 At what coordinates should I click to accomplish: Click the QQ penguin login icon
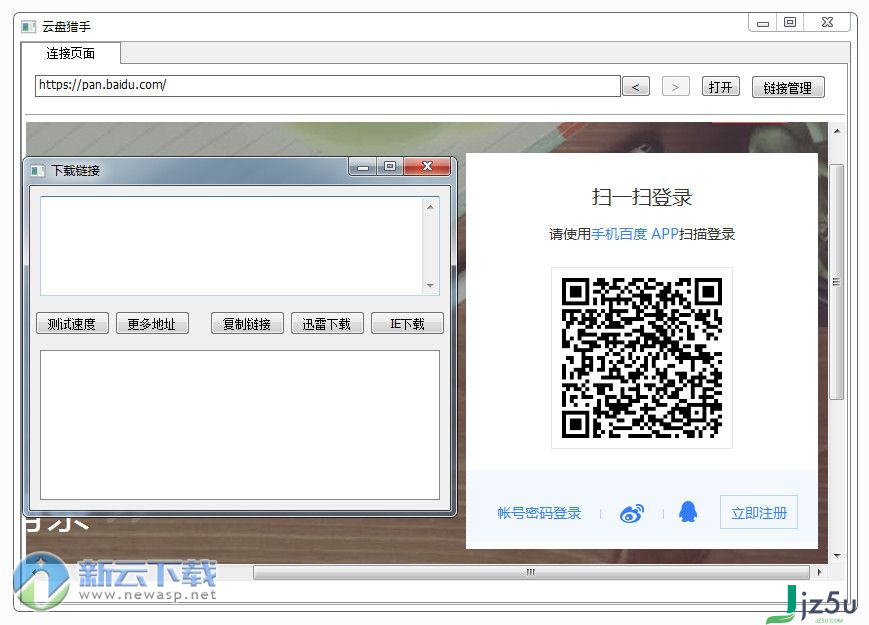688,512
